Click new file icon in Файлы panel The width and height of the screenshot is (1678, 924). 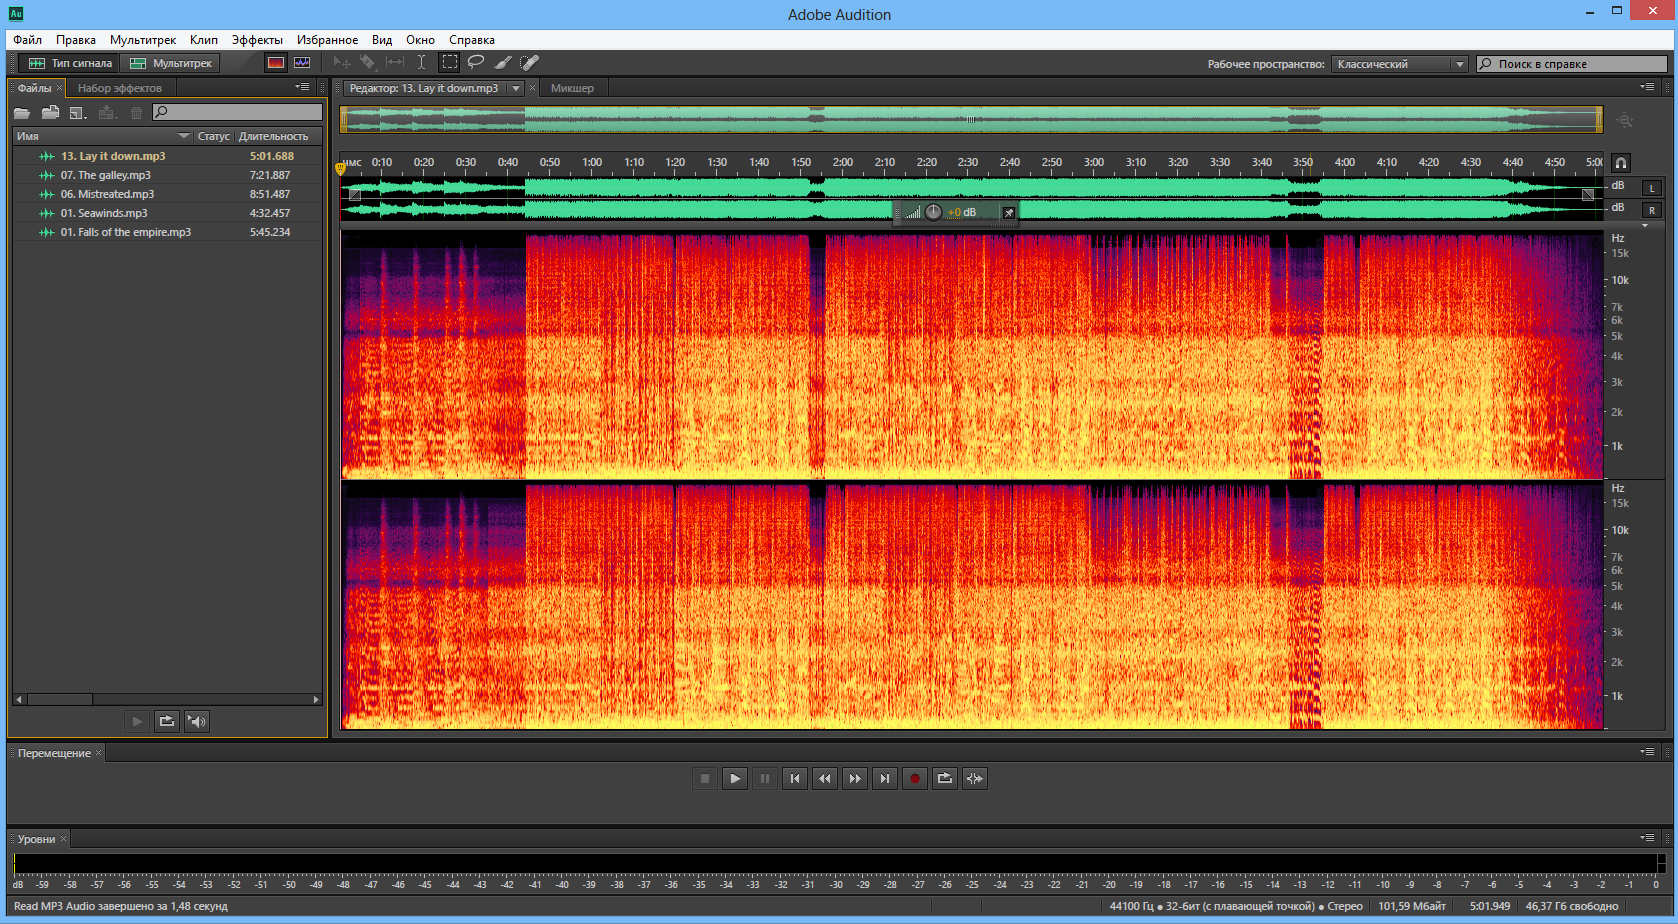pyautogui.click(x=78, y=113)
